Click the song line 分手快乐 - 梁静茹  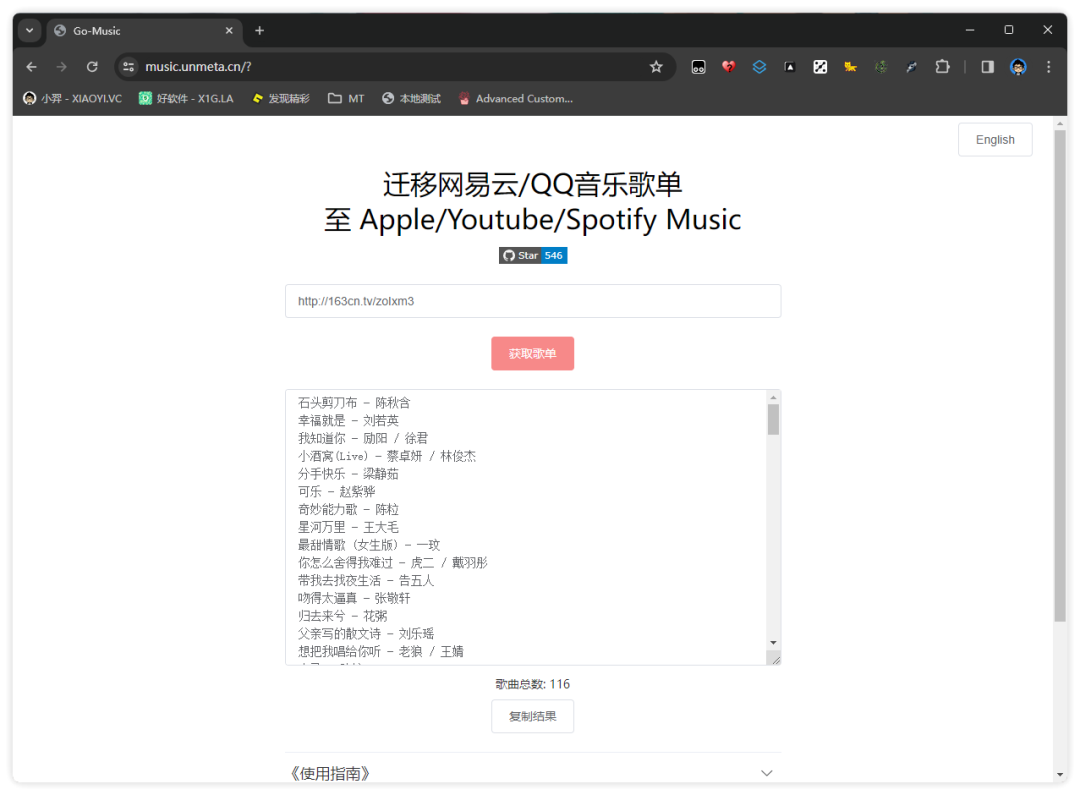click(349, 474)
